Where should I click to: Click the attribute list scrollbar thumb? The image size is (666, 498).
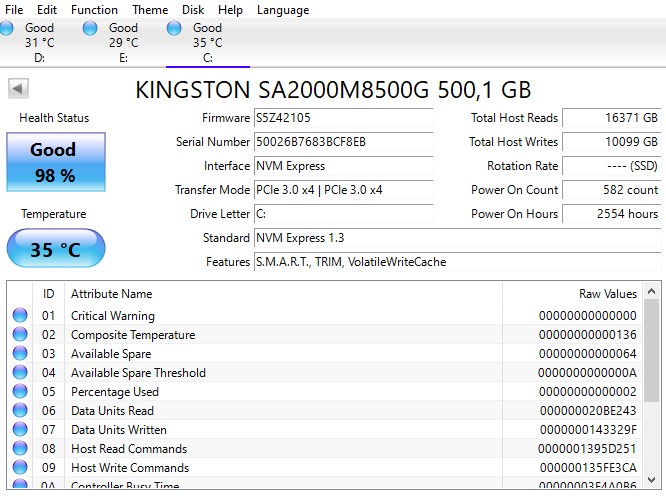click(x=651, y=351)
